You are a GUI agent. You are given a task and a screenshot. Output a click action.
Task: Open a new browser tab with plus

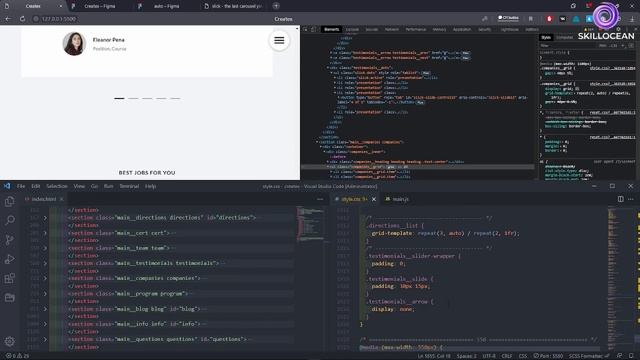click(276, 6)
